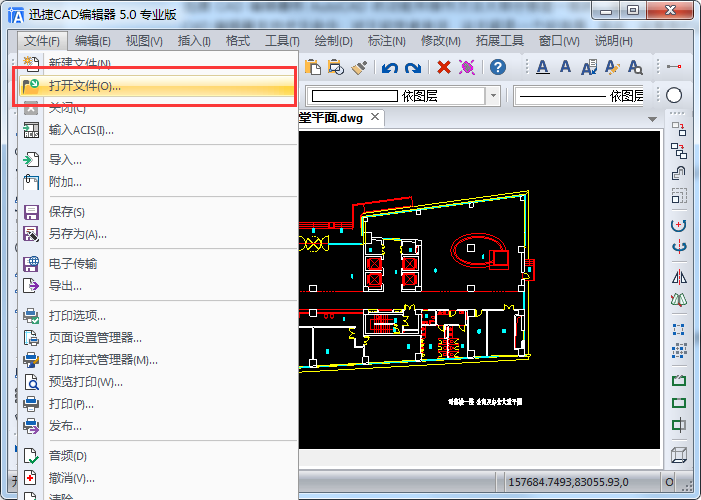Open the linetype 依图层 dropdown
Viewport: 701px width, 500px height.
coord(579,96)
